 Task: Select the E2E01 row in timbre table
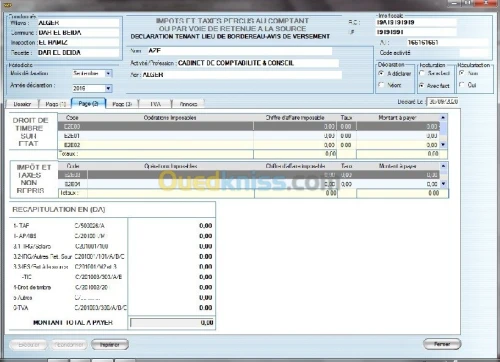(249, 136)
